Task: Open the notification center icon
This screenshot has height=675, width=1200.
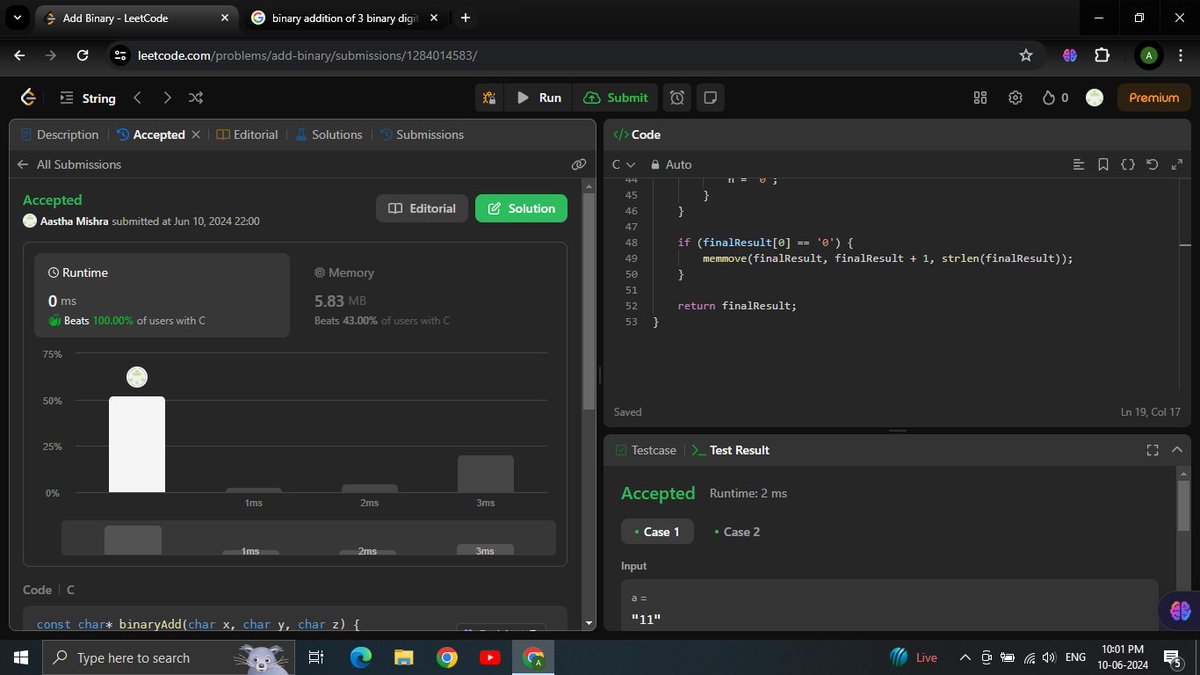Action: 1171,657
